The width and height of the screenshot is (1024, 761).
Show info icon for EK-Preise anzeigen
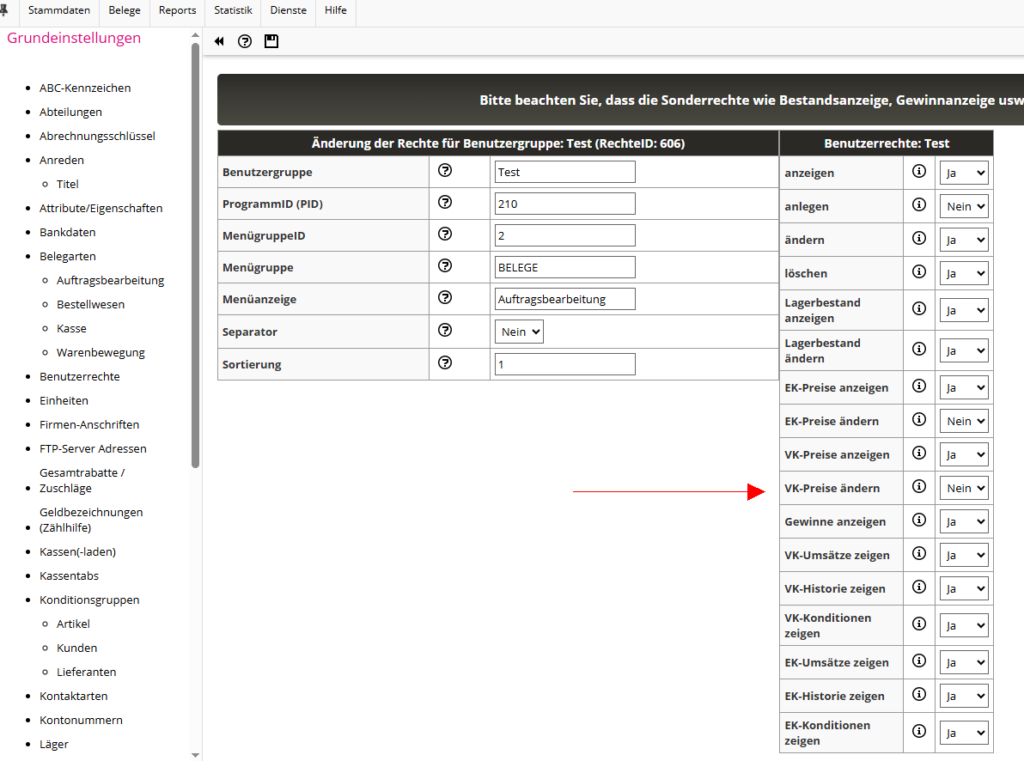[x=919, y=386]
